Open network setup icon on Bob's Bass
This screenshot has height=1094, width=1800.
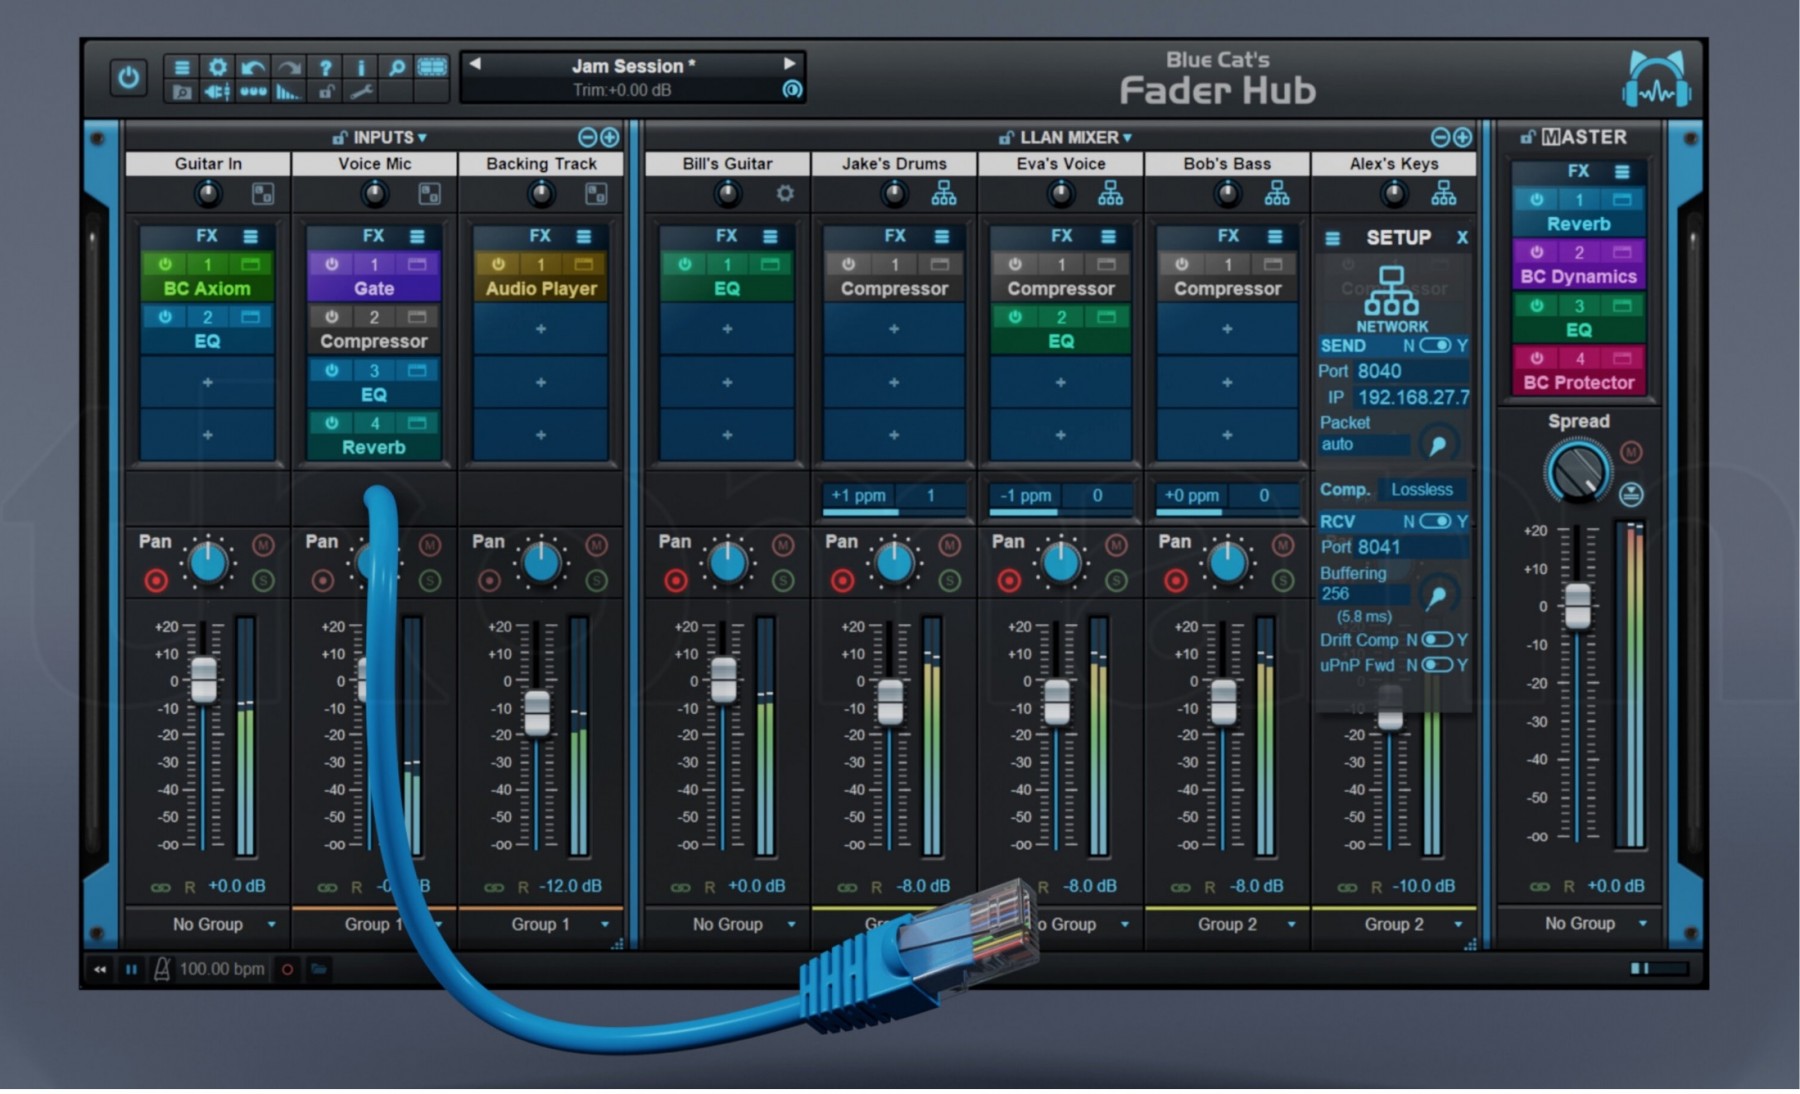pyautogui.click(x=1277, y=194)
